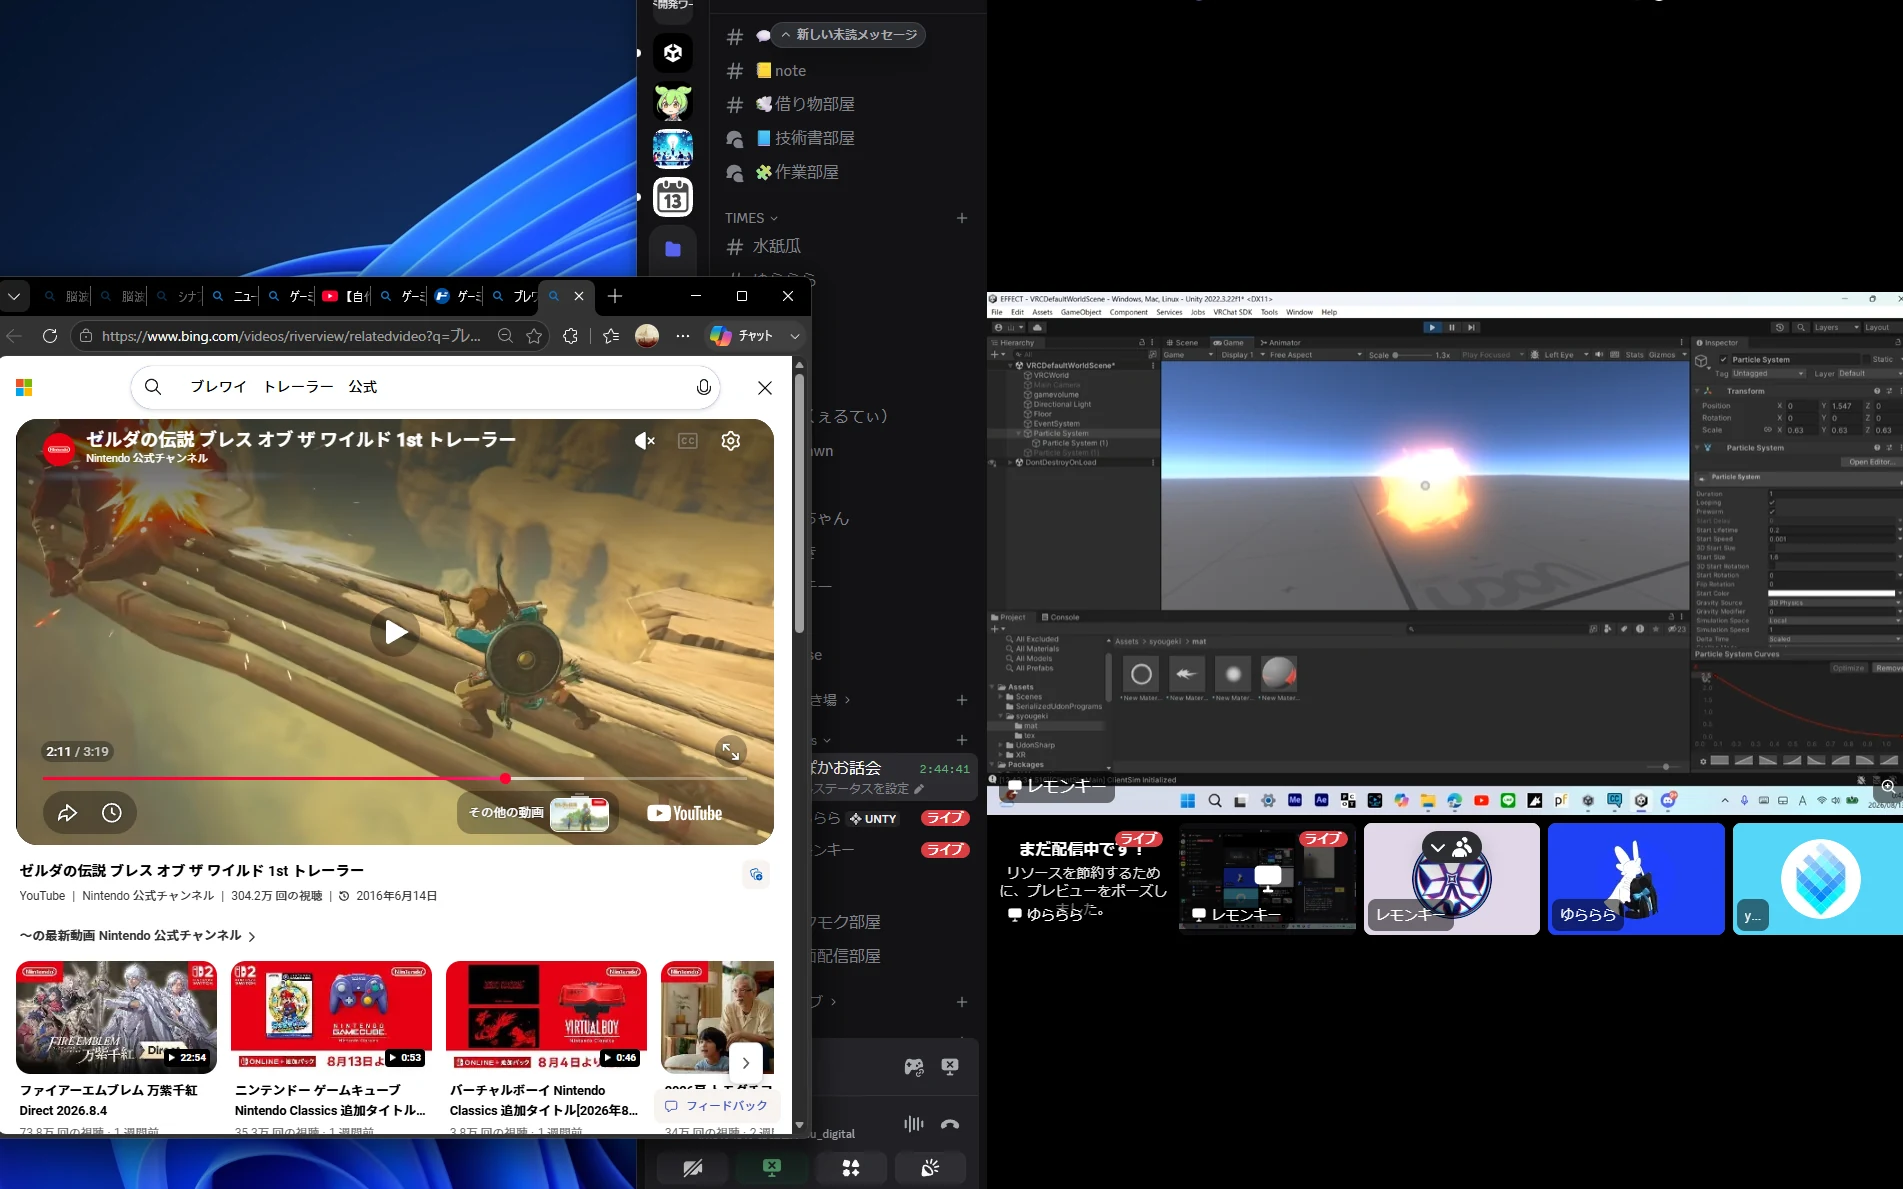The height and width of the screenshot is (1189, 1903).
Task: Open the browser tab actions dropdown
Action: click(x=14, y=296)
